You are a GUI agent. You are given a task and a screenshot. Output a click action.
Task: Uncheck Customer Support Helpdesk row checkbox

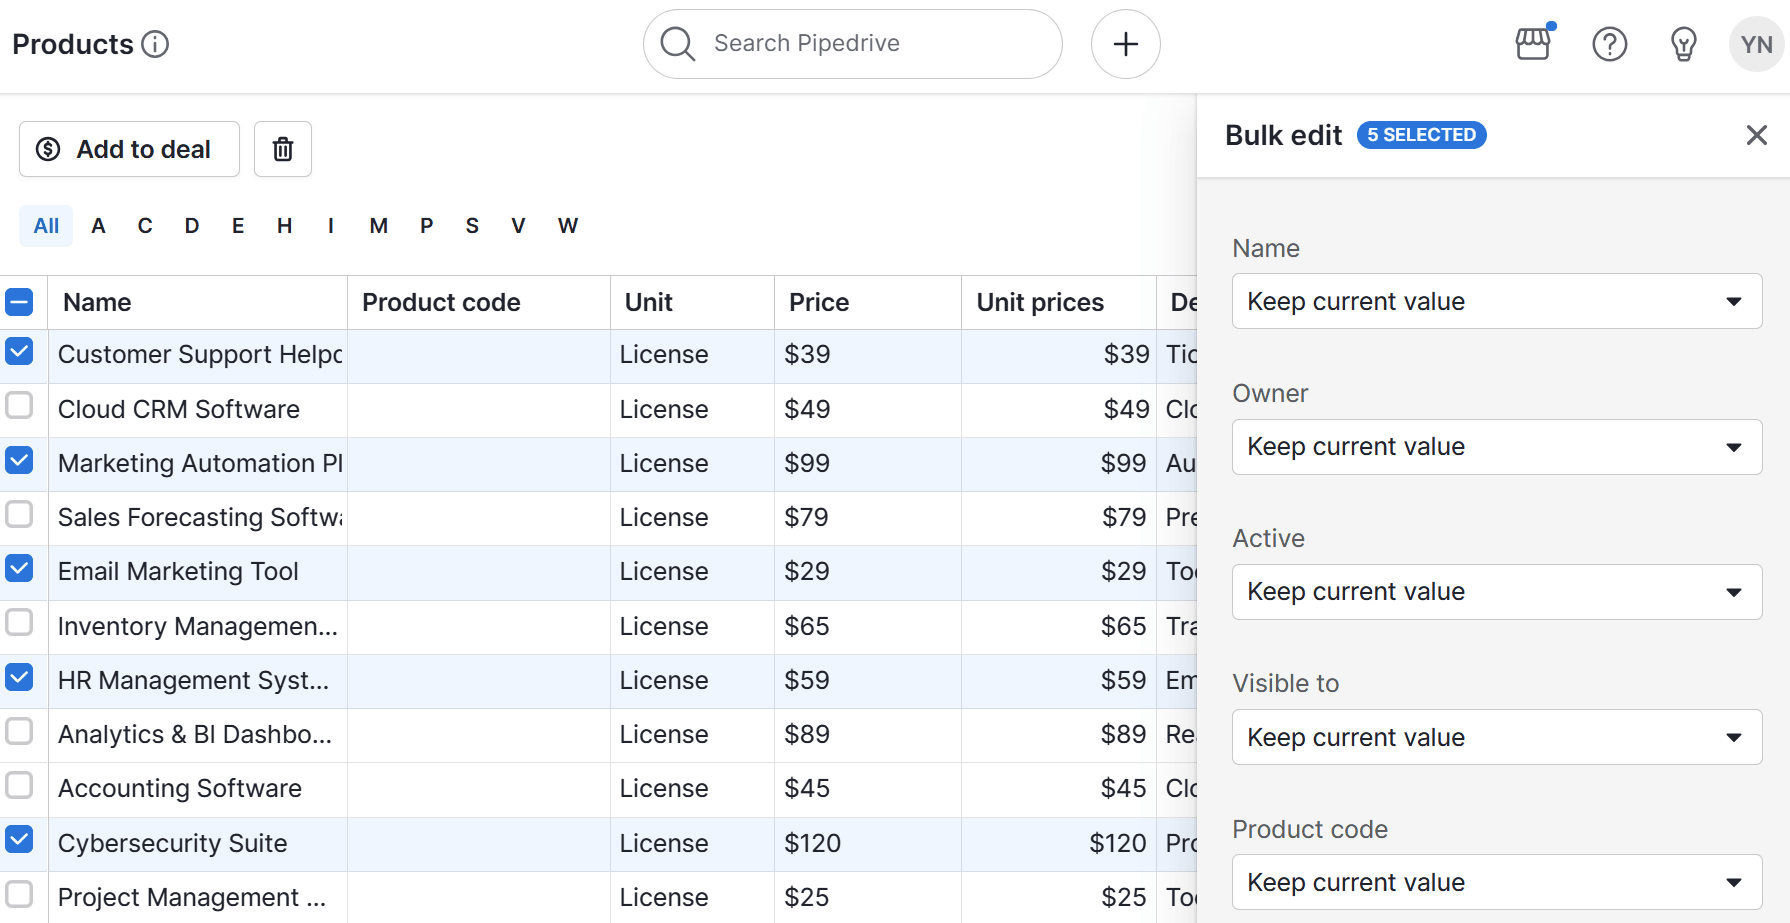[x=19, y=351]
